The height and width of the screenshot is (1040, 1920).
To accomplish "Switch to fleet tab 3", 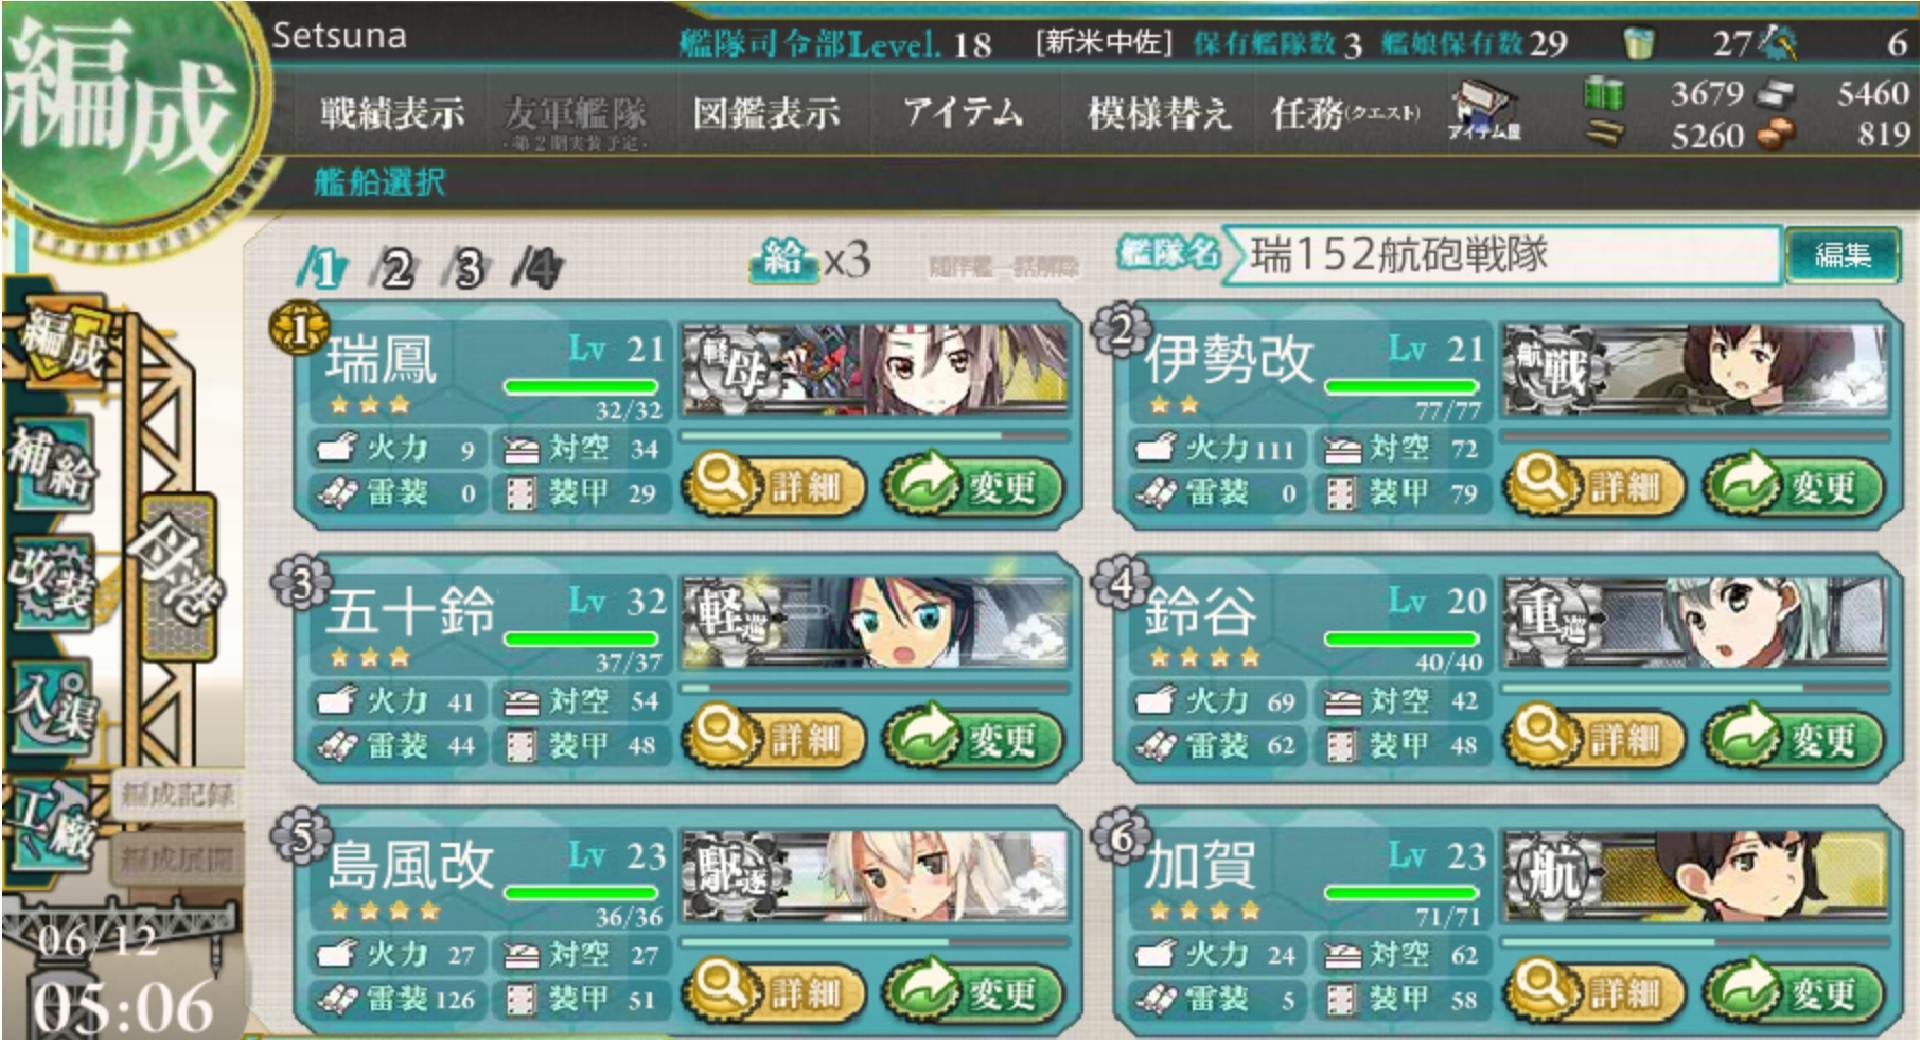I will click(x=466, y=268).
